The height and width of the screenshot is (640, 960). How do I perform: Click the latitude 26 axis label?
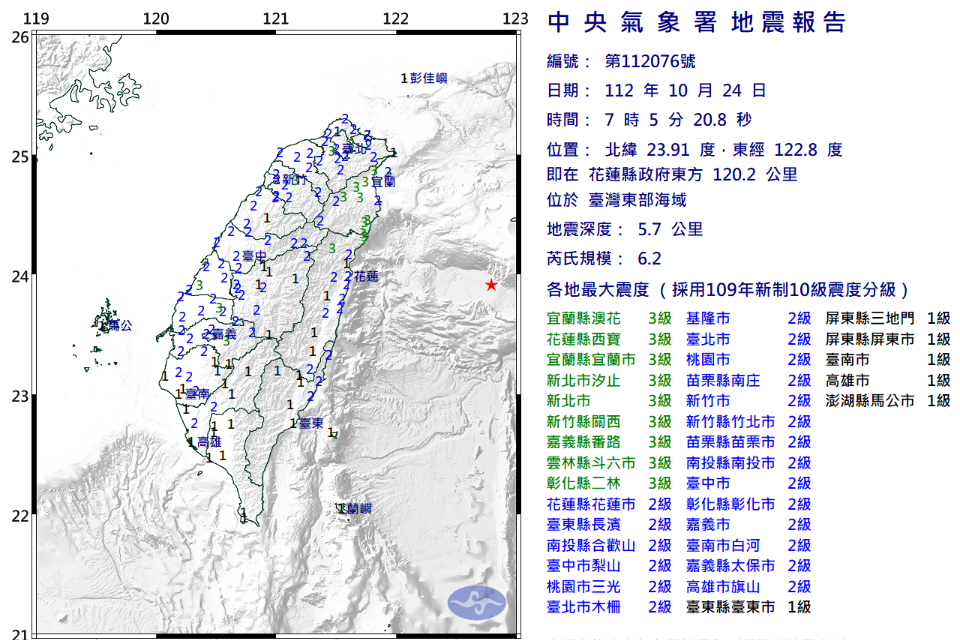(x=20, y=37)
